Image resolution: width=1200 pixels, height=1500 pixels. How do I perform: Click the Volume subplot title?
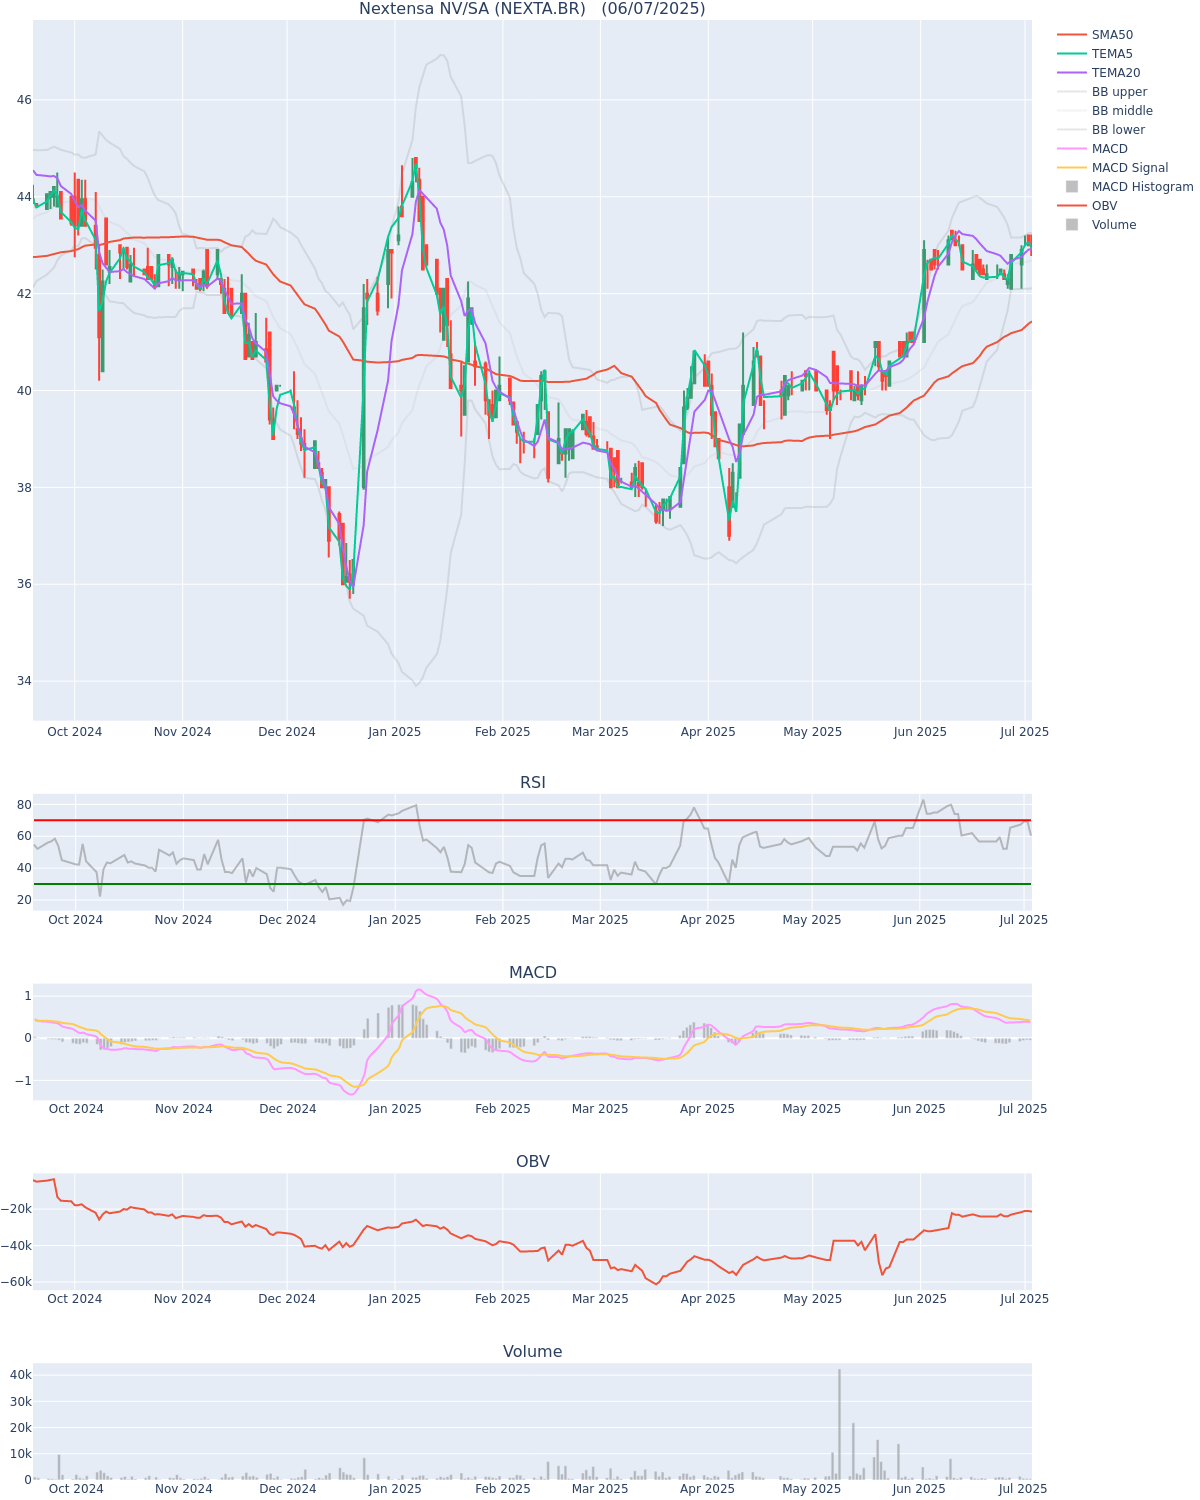click(533, 1351)
